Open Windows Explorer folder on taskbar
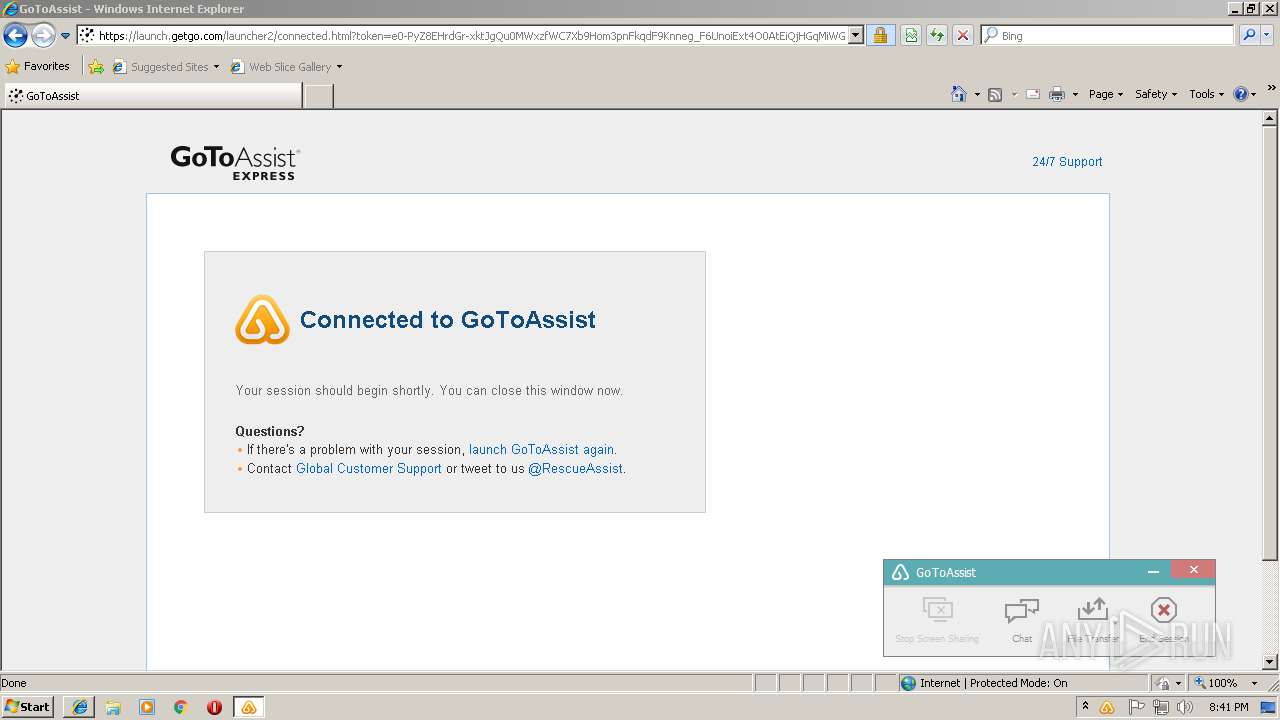This screenshot has height=720, width=1280. (113, 707)
